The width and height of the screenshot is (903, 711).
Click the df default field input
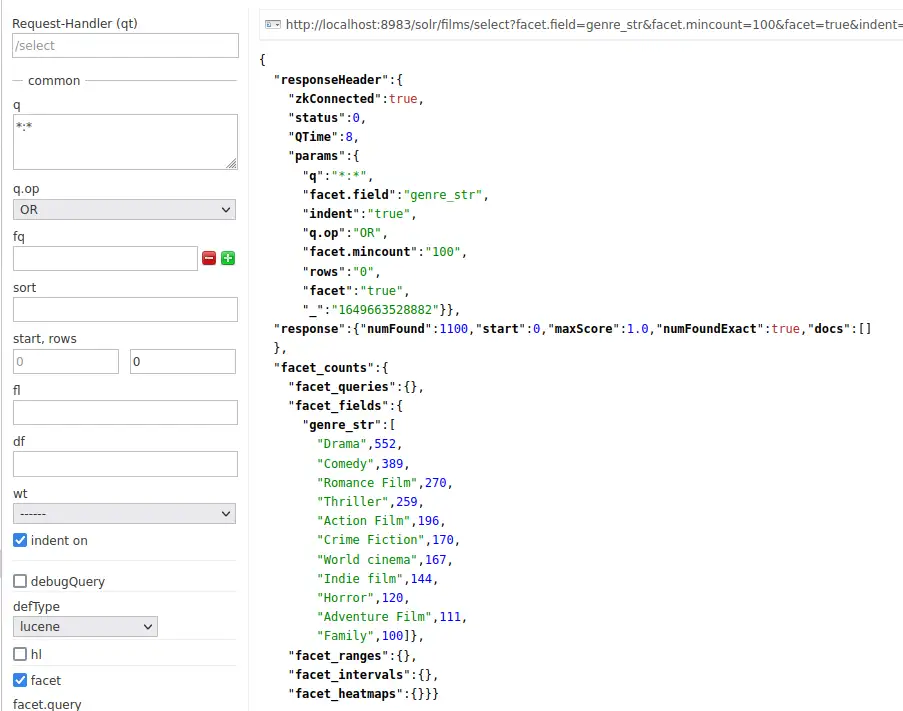pyautogui.click(x=125, y=464)
